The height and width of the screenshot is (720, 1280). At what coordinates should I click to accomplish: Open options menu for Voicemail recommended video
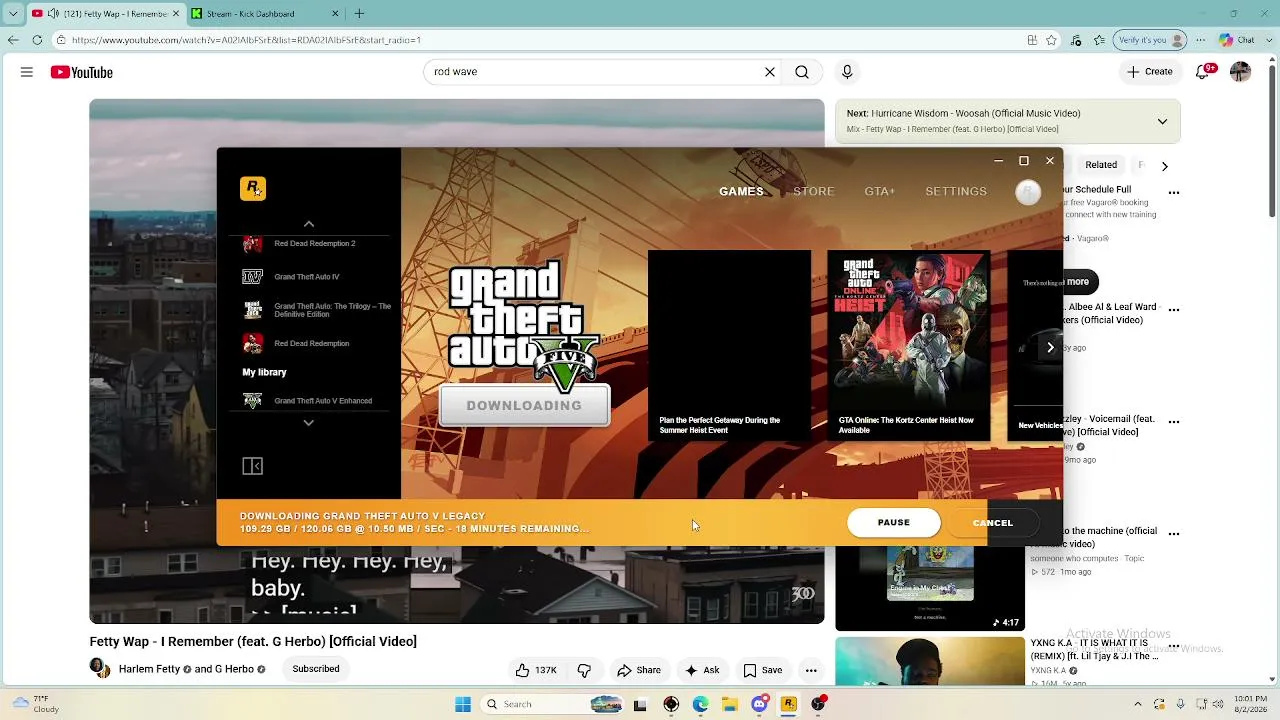[x=1174, y=421]
